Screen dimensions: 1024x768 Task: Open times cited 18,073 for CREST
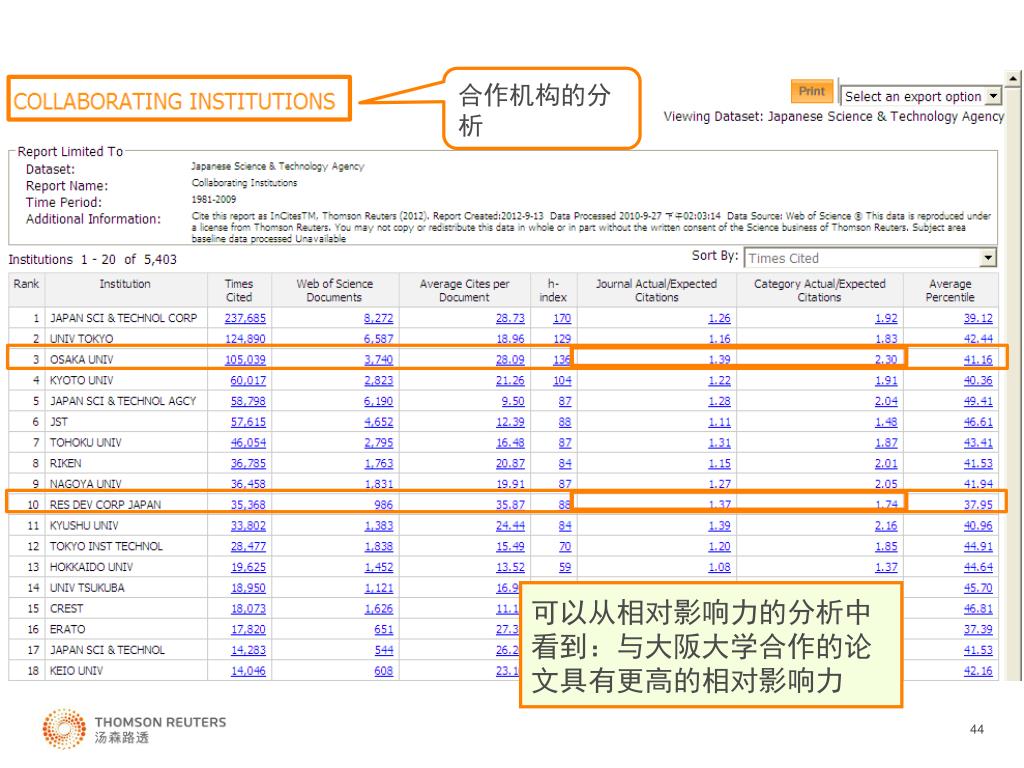coord(248,609)
